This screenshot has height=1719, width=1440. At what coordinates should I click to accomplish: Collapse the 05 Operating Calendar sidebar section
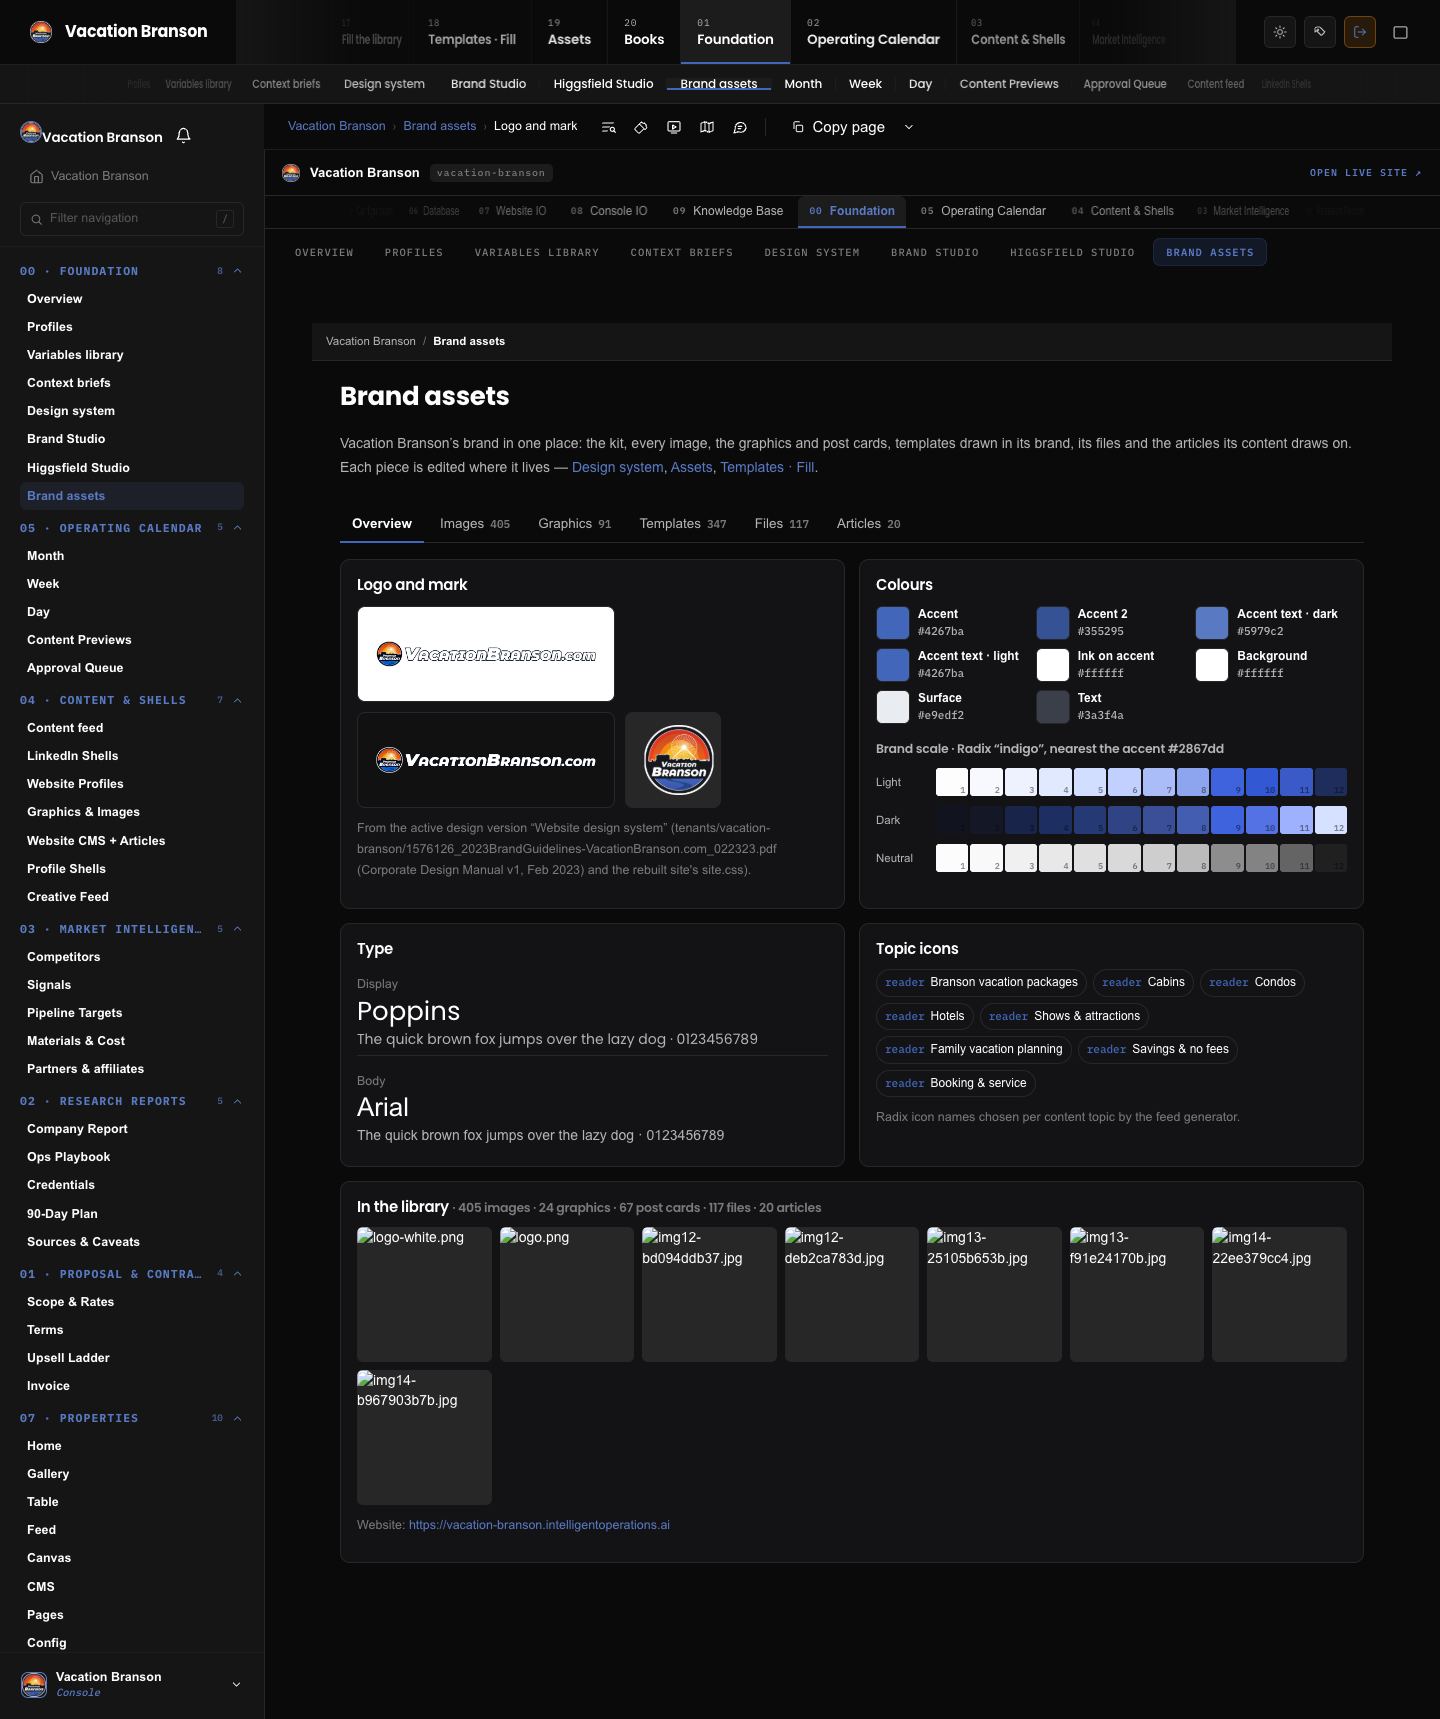point(237,528)
